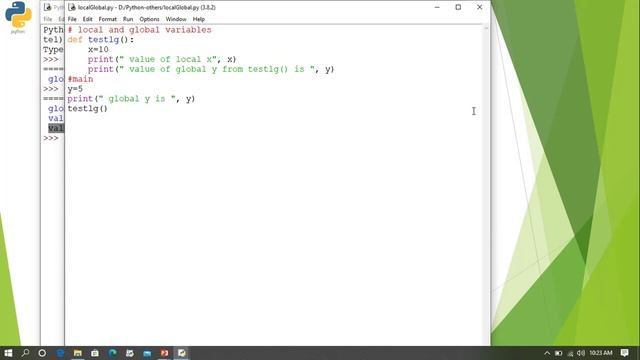
Task: Maximize the localGlobal.py editor window
Action: (x=458, y=7)
